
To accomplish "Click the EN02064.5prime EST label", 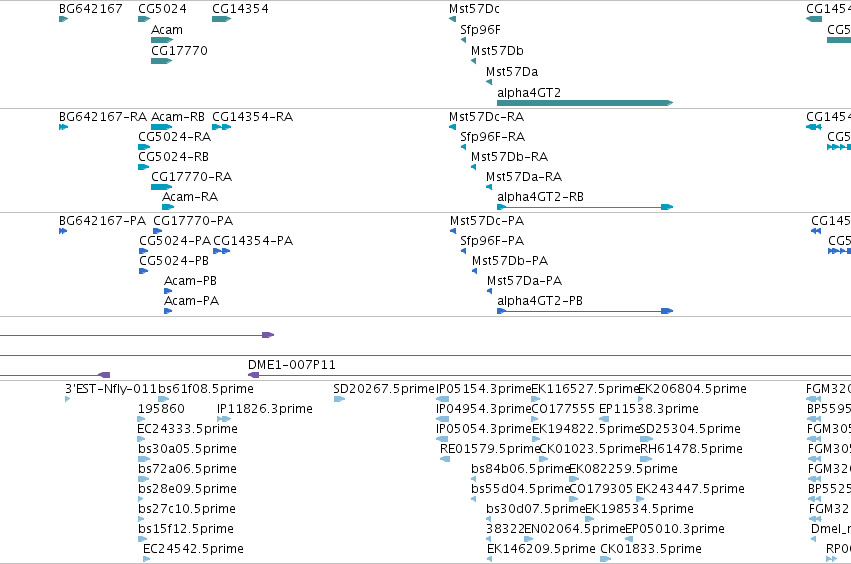I will click(575, 529).
